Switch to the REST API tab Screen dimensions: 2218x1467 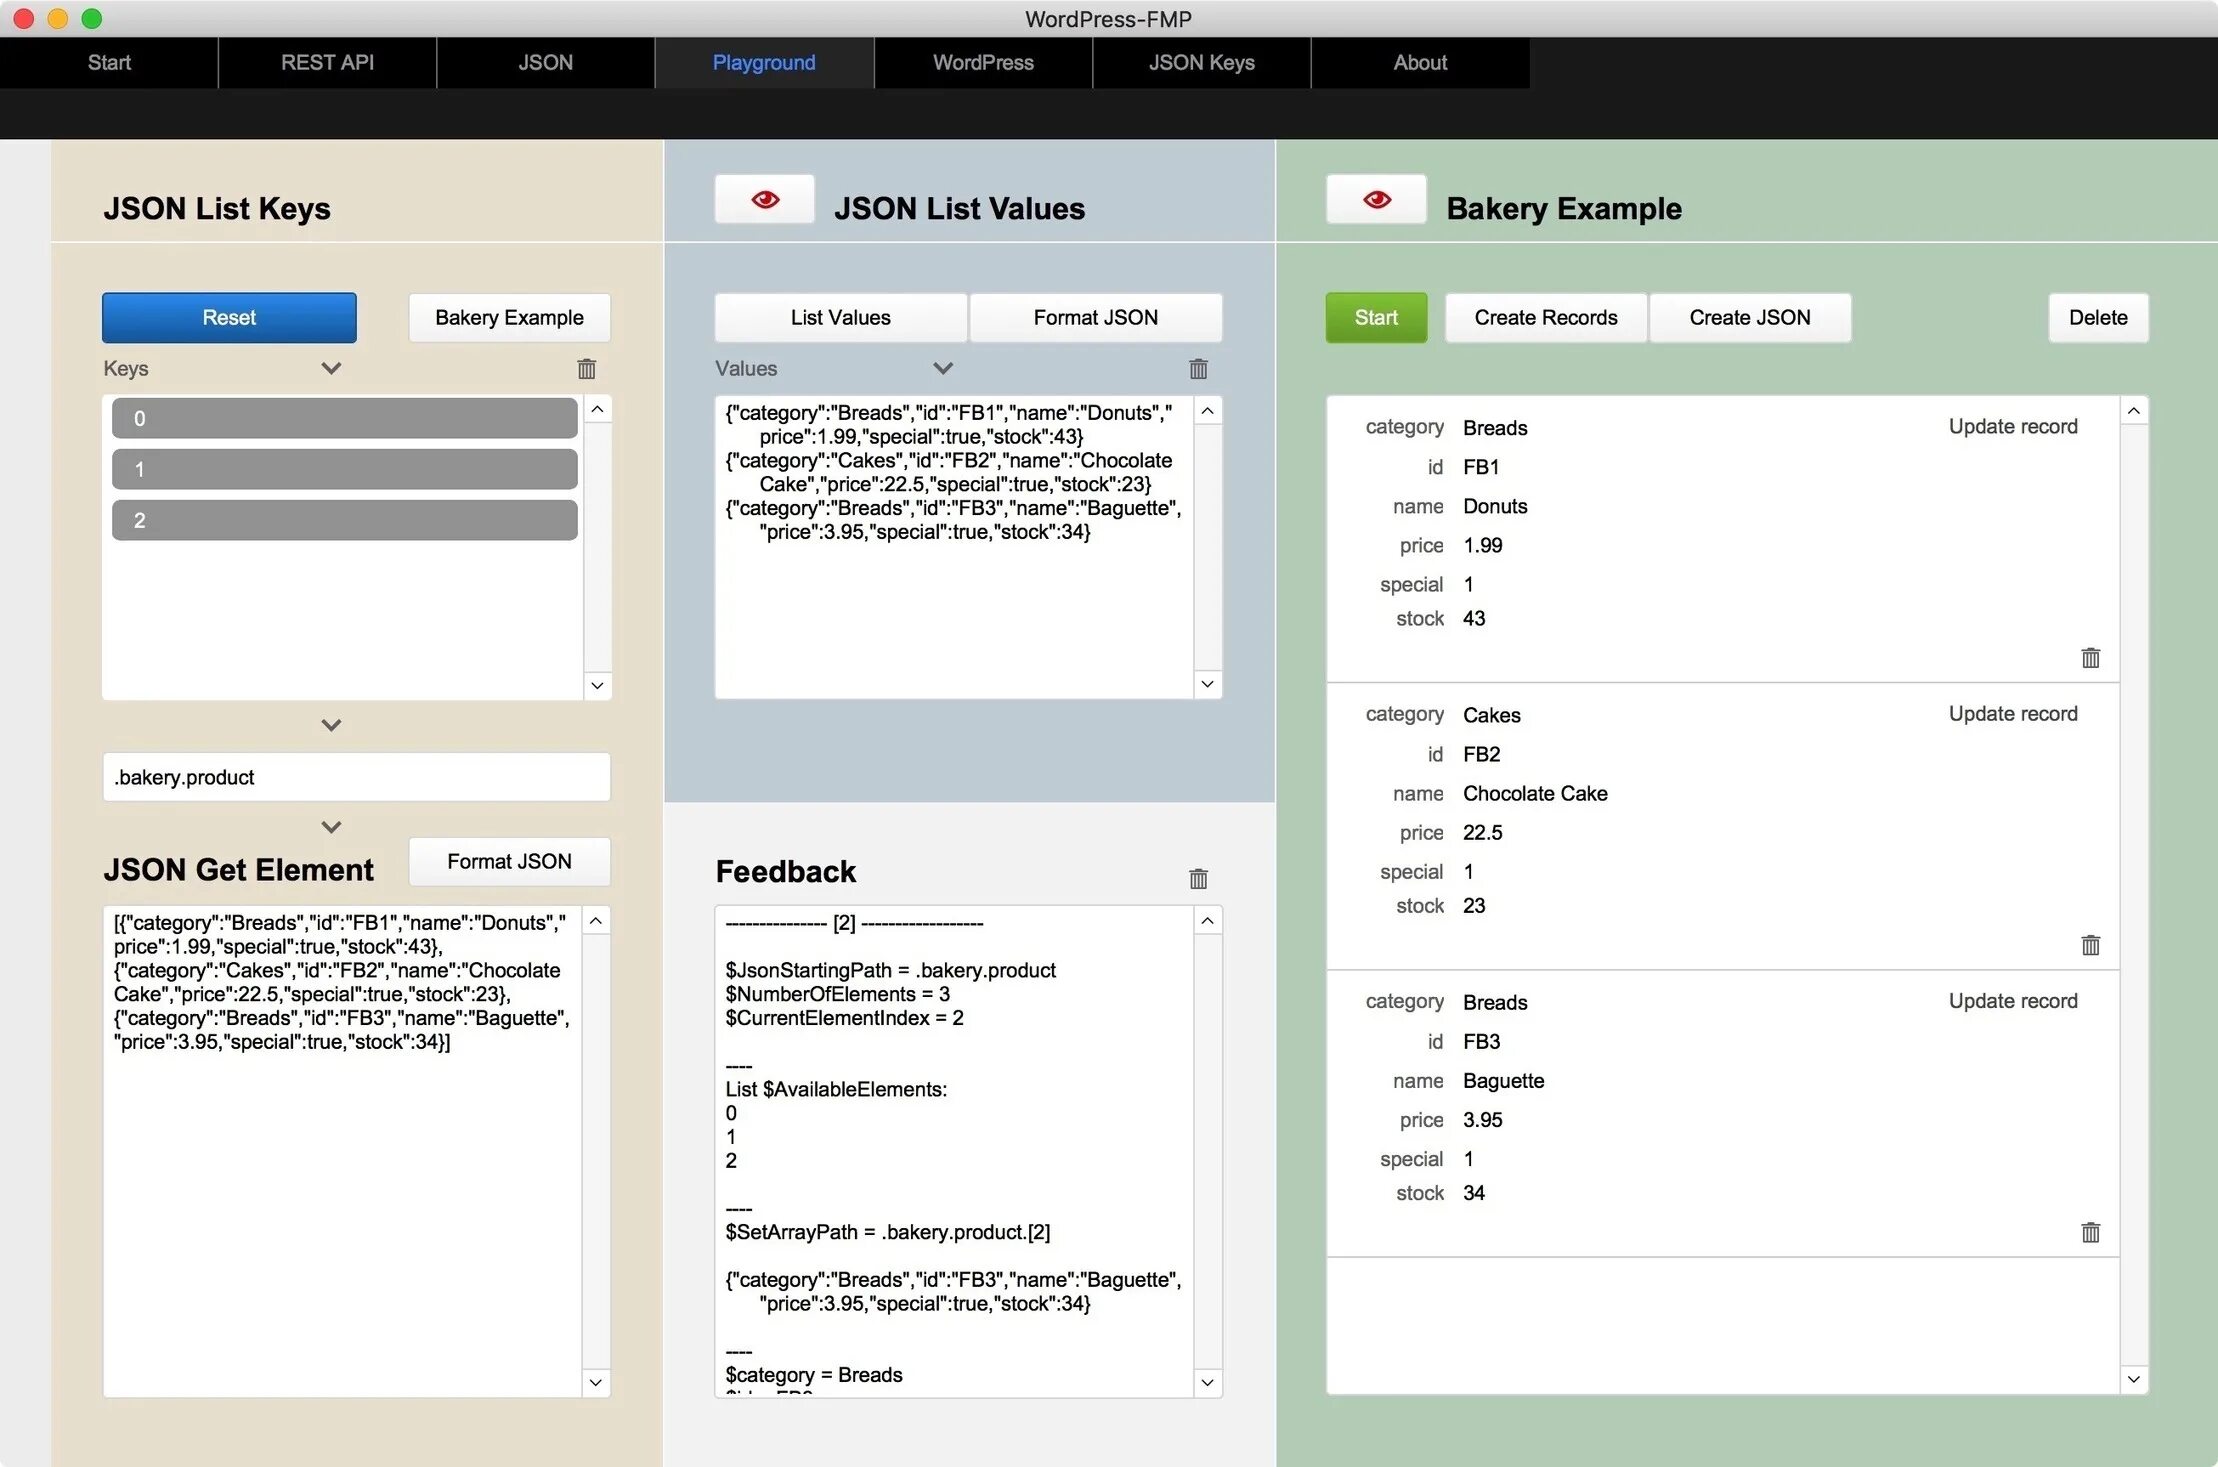pyautogui.click(x=326, y=61)
